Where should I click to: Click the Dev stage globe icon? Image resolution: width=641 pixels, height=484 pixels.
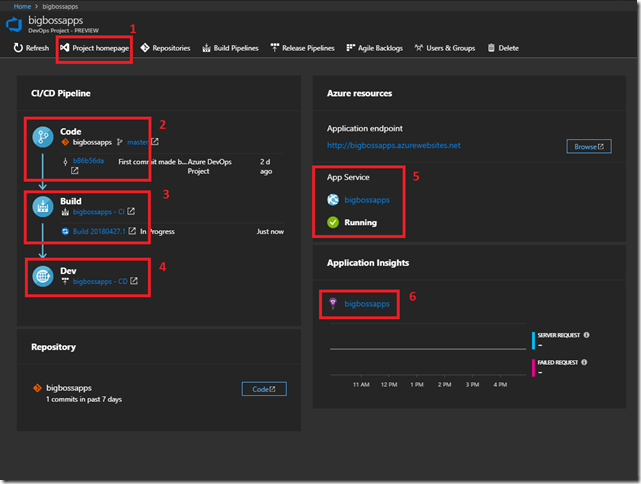click(43, 276)
